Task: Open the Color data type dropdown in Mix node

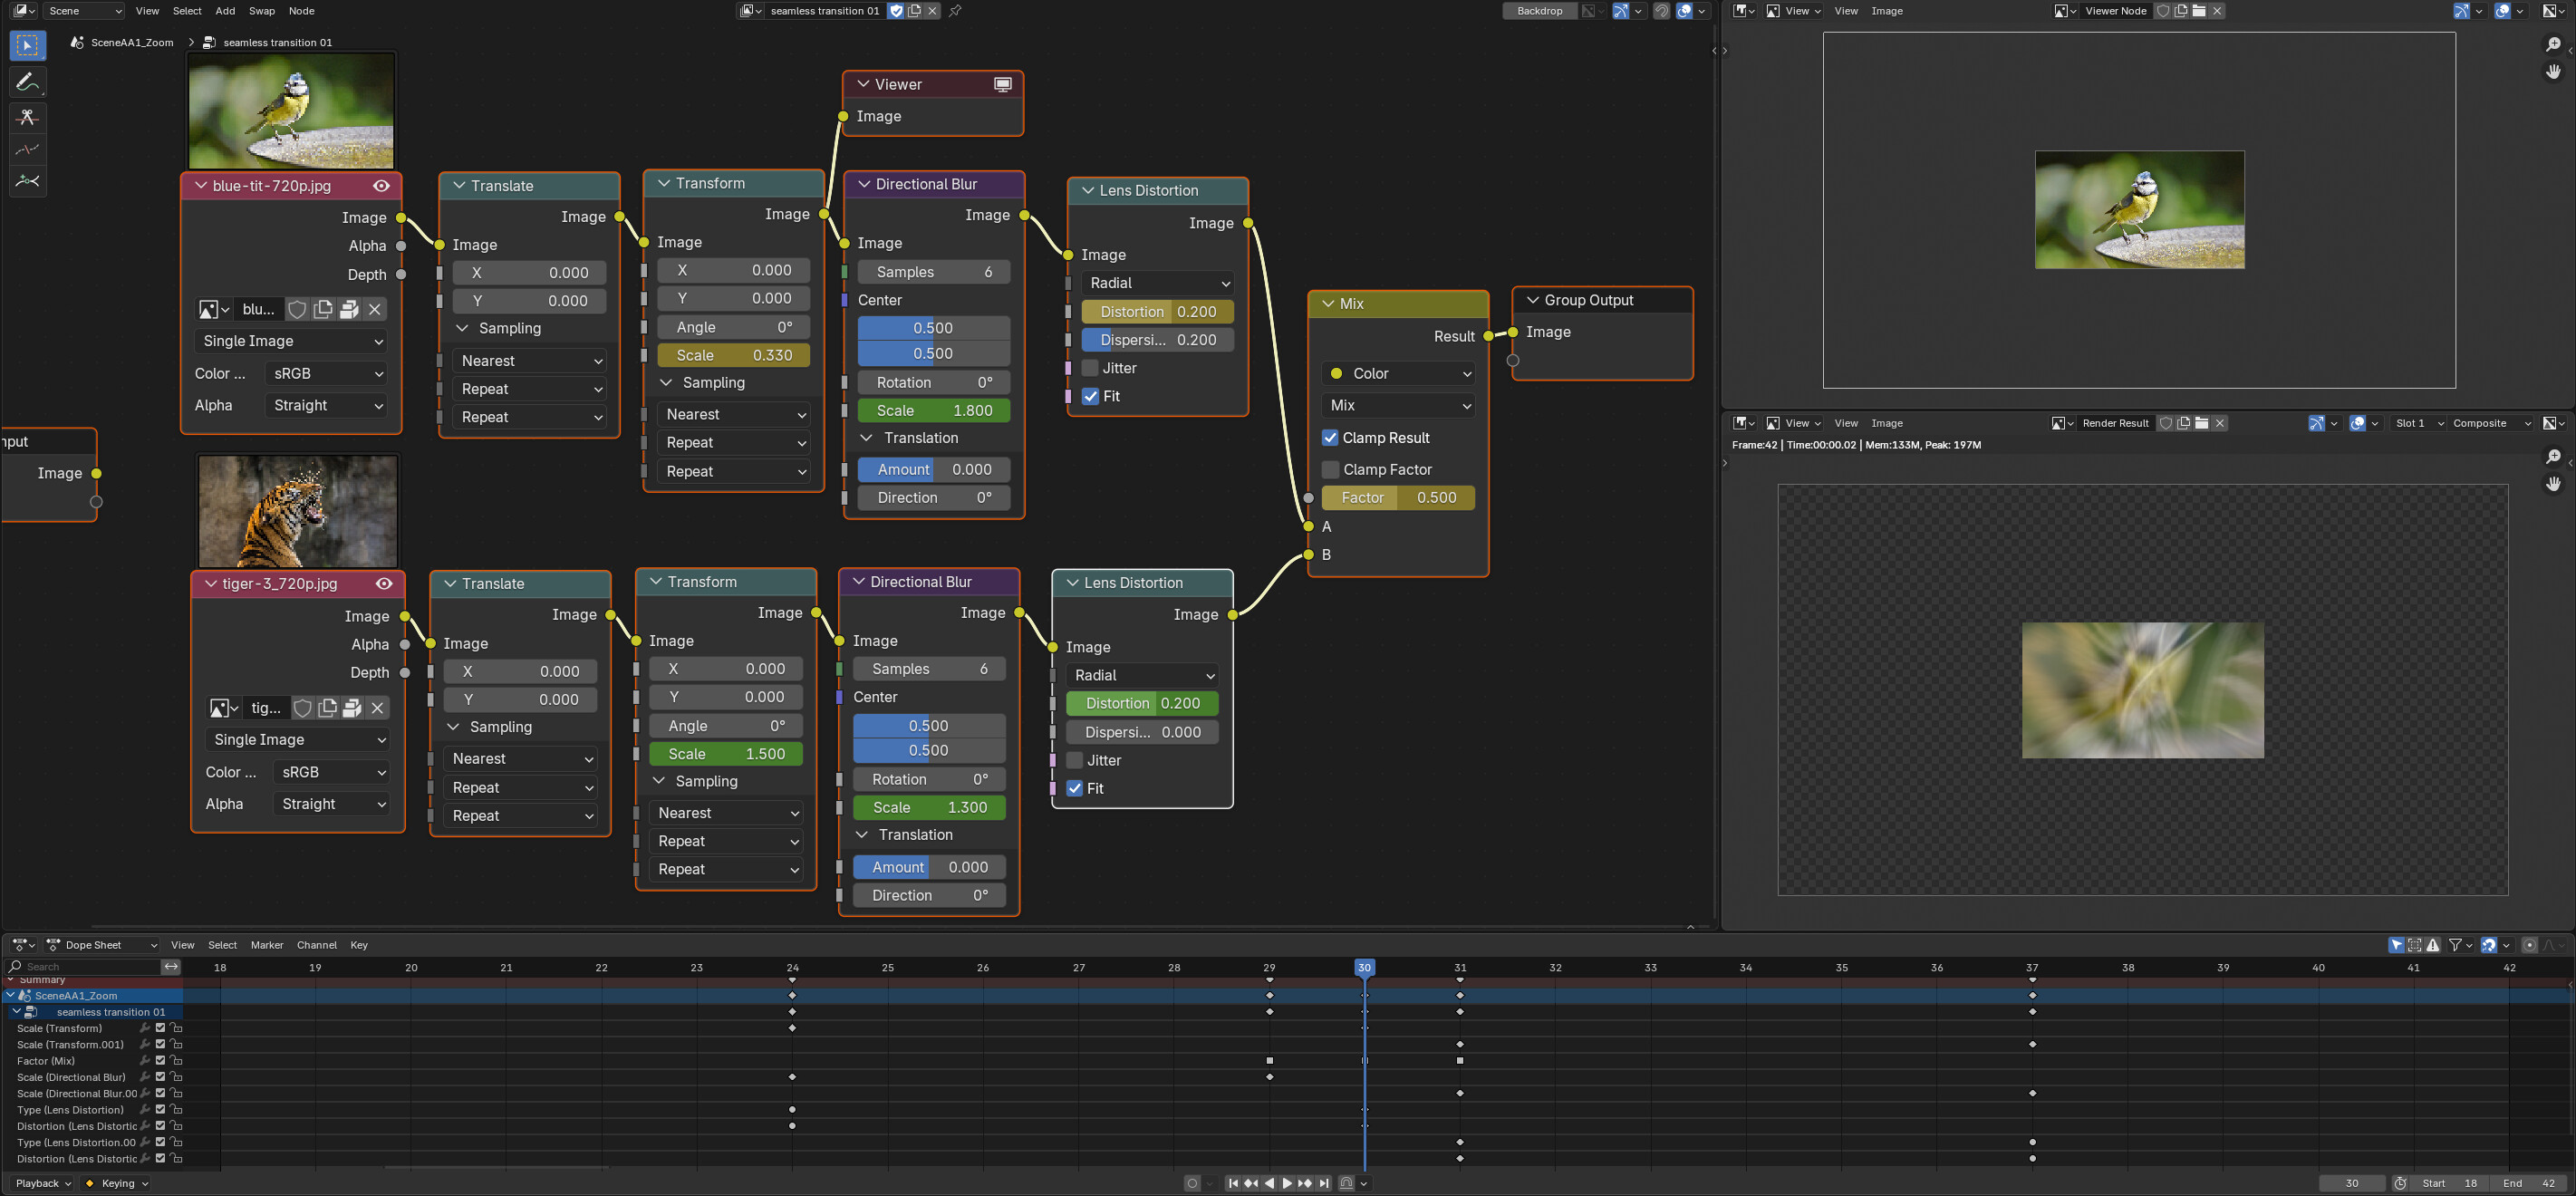Action: [1399, 373]
